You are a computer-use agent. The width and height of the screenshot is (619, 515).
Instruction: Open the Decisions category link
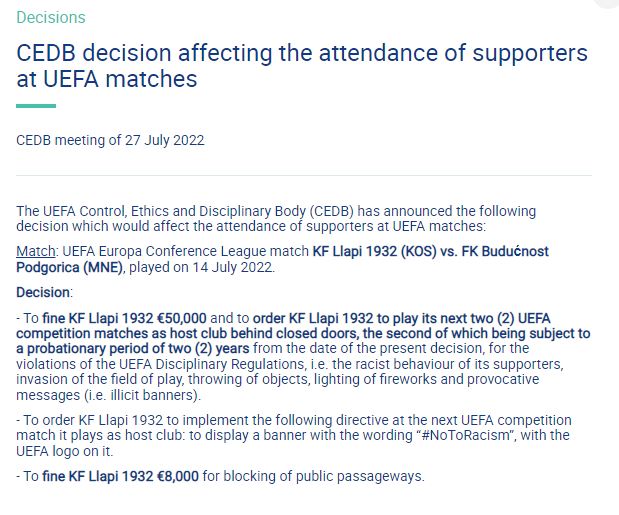(51, 17)
